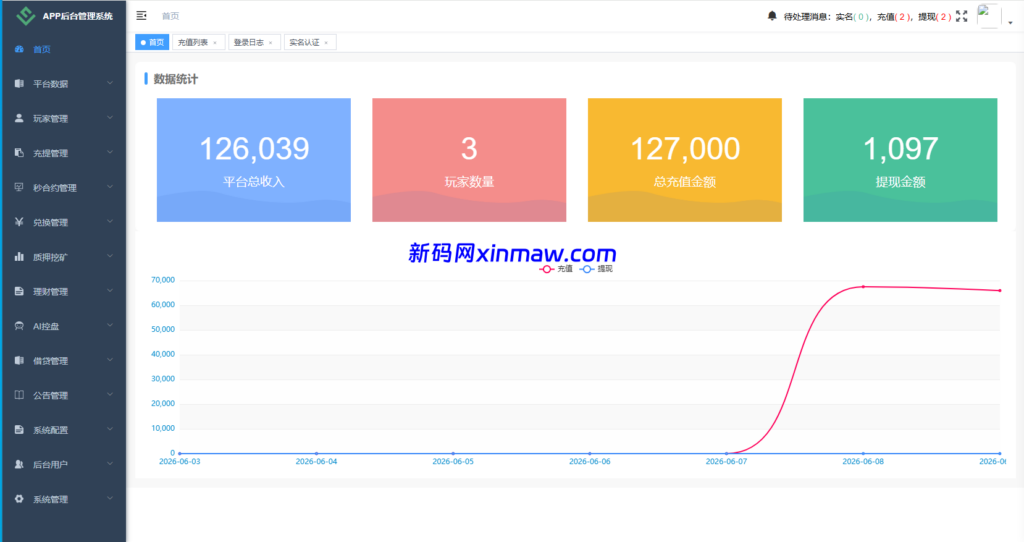
Task: Click the 借贷管理 sidebar icon
Action: coord(19,360)
